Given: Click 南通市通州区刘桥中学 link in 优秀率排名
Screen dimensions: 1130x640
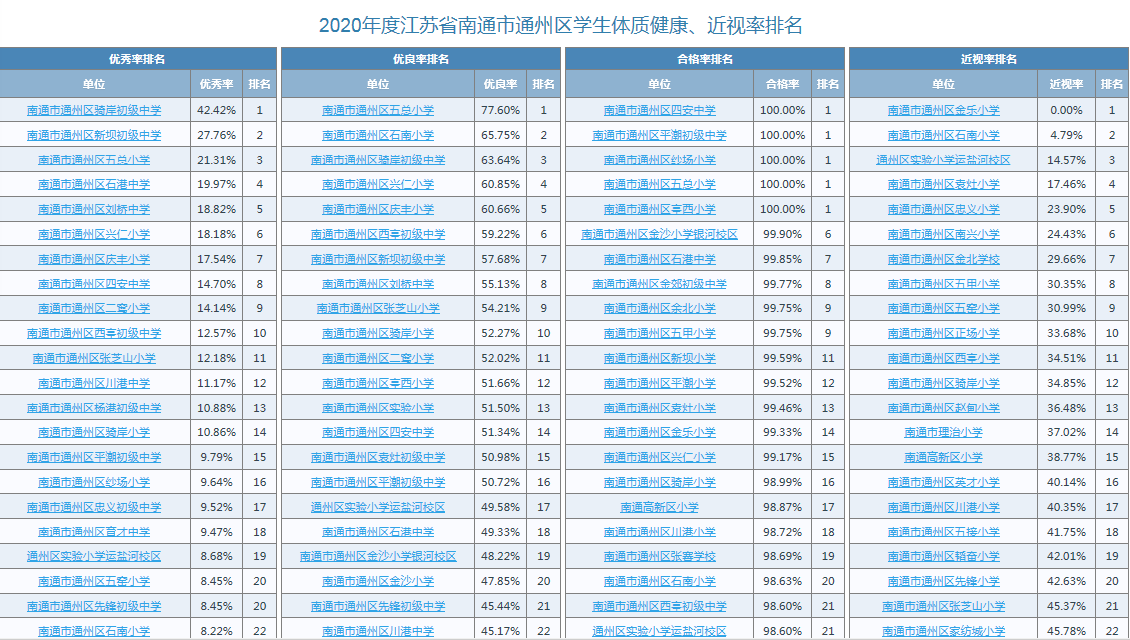Looking at the screenshot, I should point(94,209).
